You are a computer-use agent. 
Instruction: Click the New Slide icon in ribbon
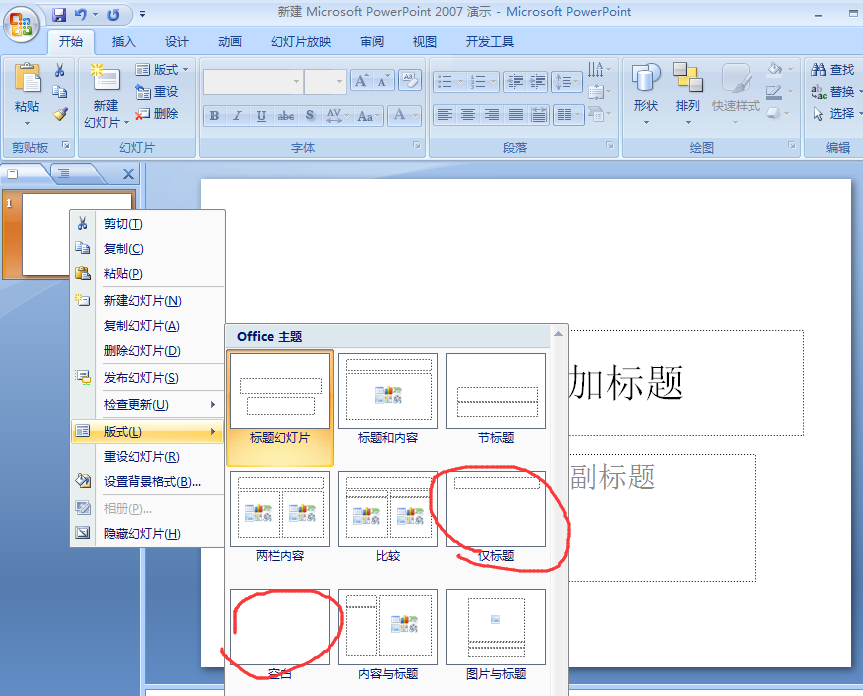click(105, 80)
